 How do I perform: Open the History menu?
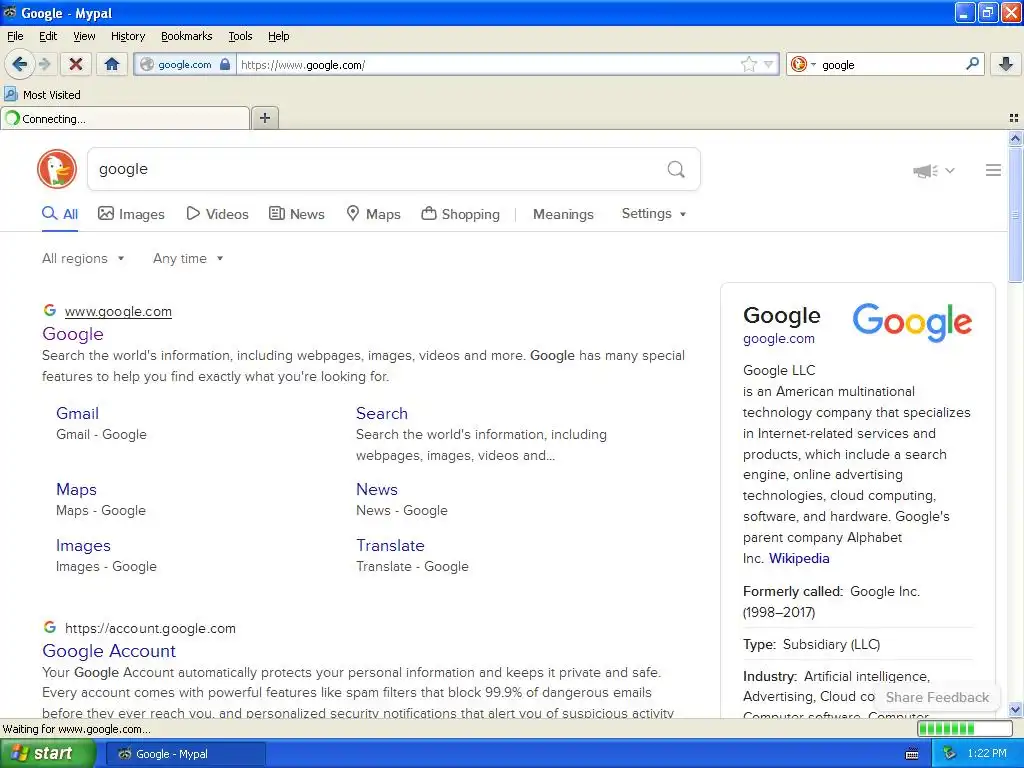pos(128,36)
